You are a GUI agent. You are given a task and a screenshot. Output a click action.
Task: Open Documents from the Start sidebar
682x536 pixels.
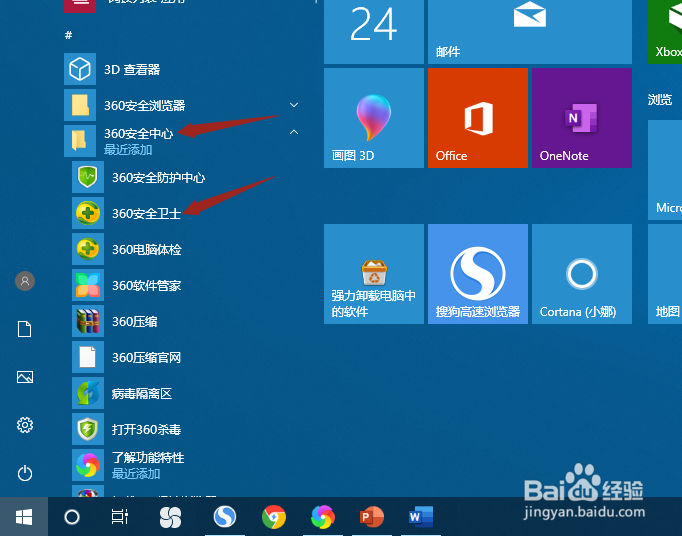coord(25,329)
